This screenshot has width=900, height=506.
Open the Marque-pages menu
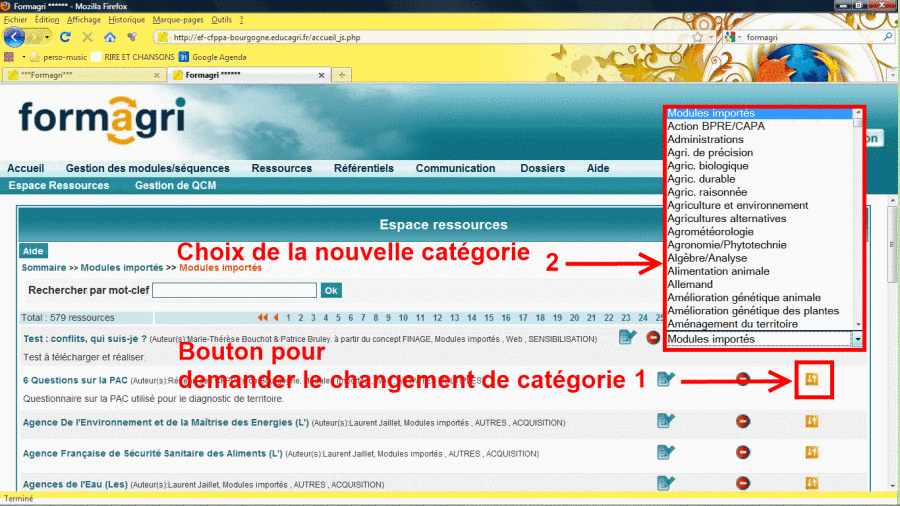[178, 20]
